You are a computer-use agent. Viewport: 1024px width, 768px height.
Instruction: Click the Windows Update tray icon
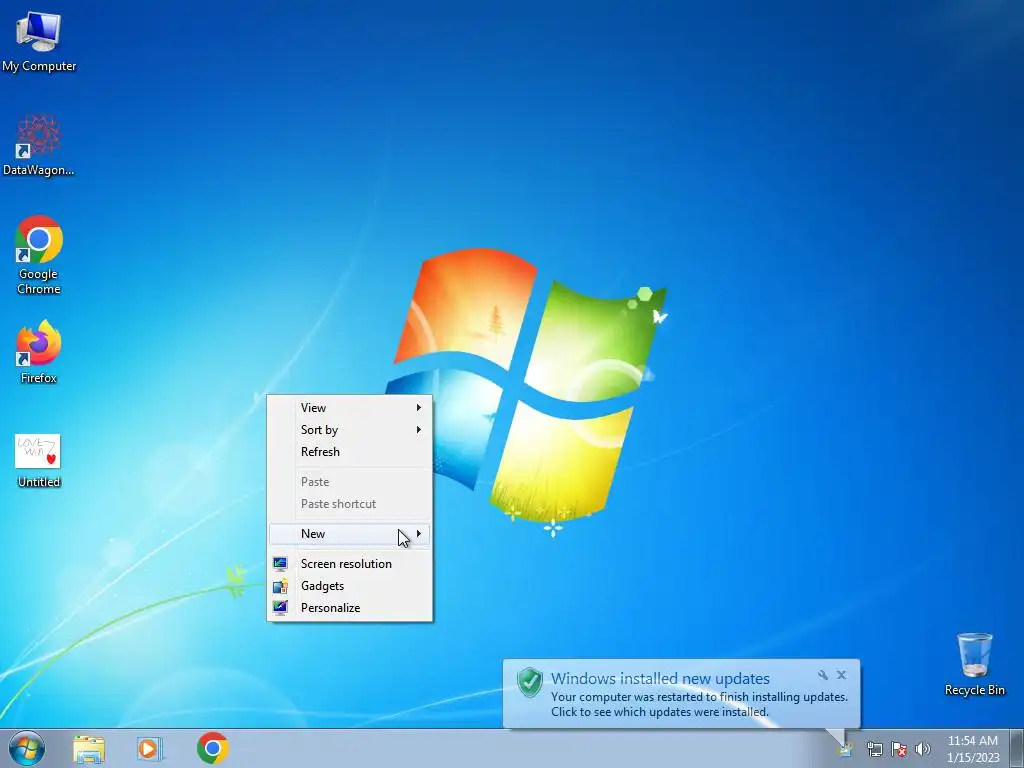(846, 750)
